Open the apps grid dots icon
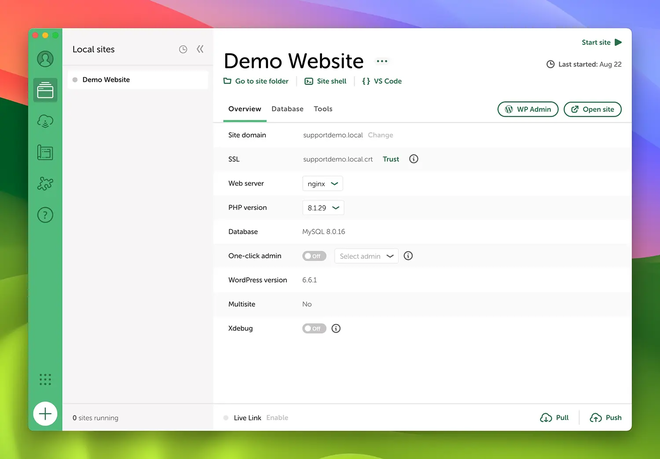The image size is (660, 459). (45, 379)
